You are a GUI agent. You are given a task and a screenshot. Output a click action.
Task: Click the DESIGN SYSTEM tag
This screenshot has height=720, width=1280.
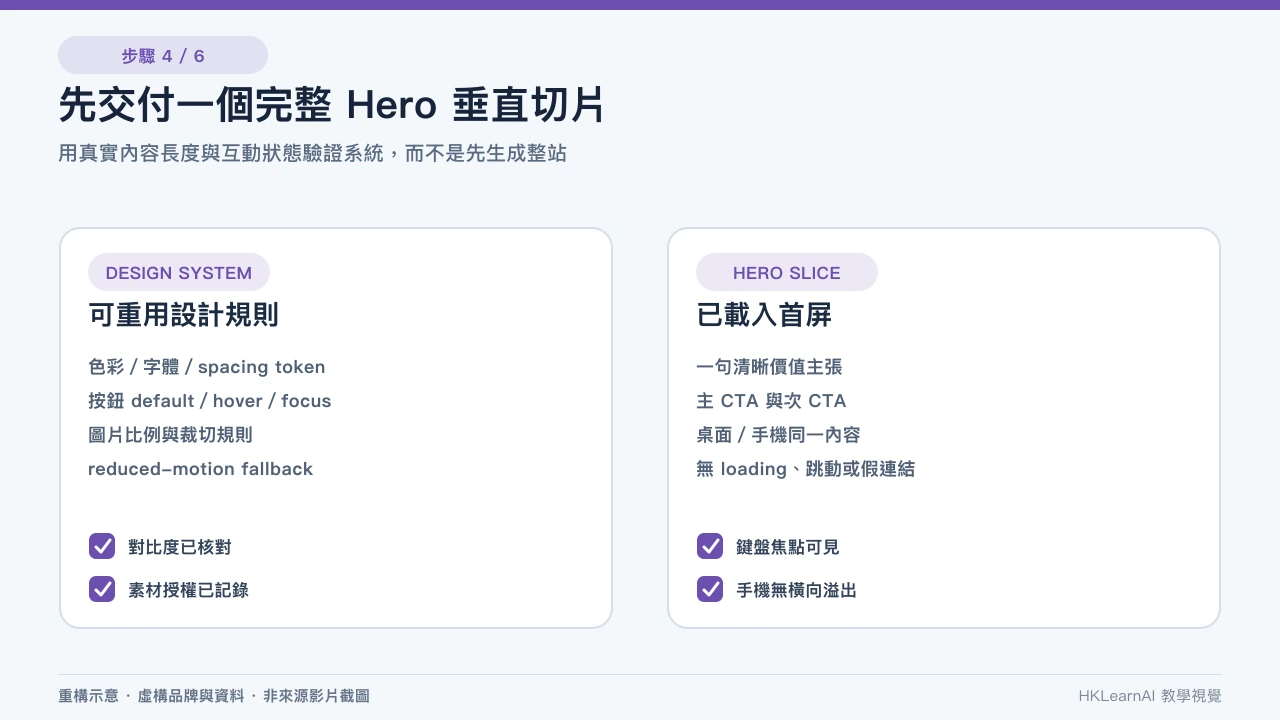click(x=179, y=272)
